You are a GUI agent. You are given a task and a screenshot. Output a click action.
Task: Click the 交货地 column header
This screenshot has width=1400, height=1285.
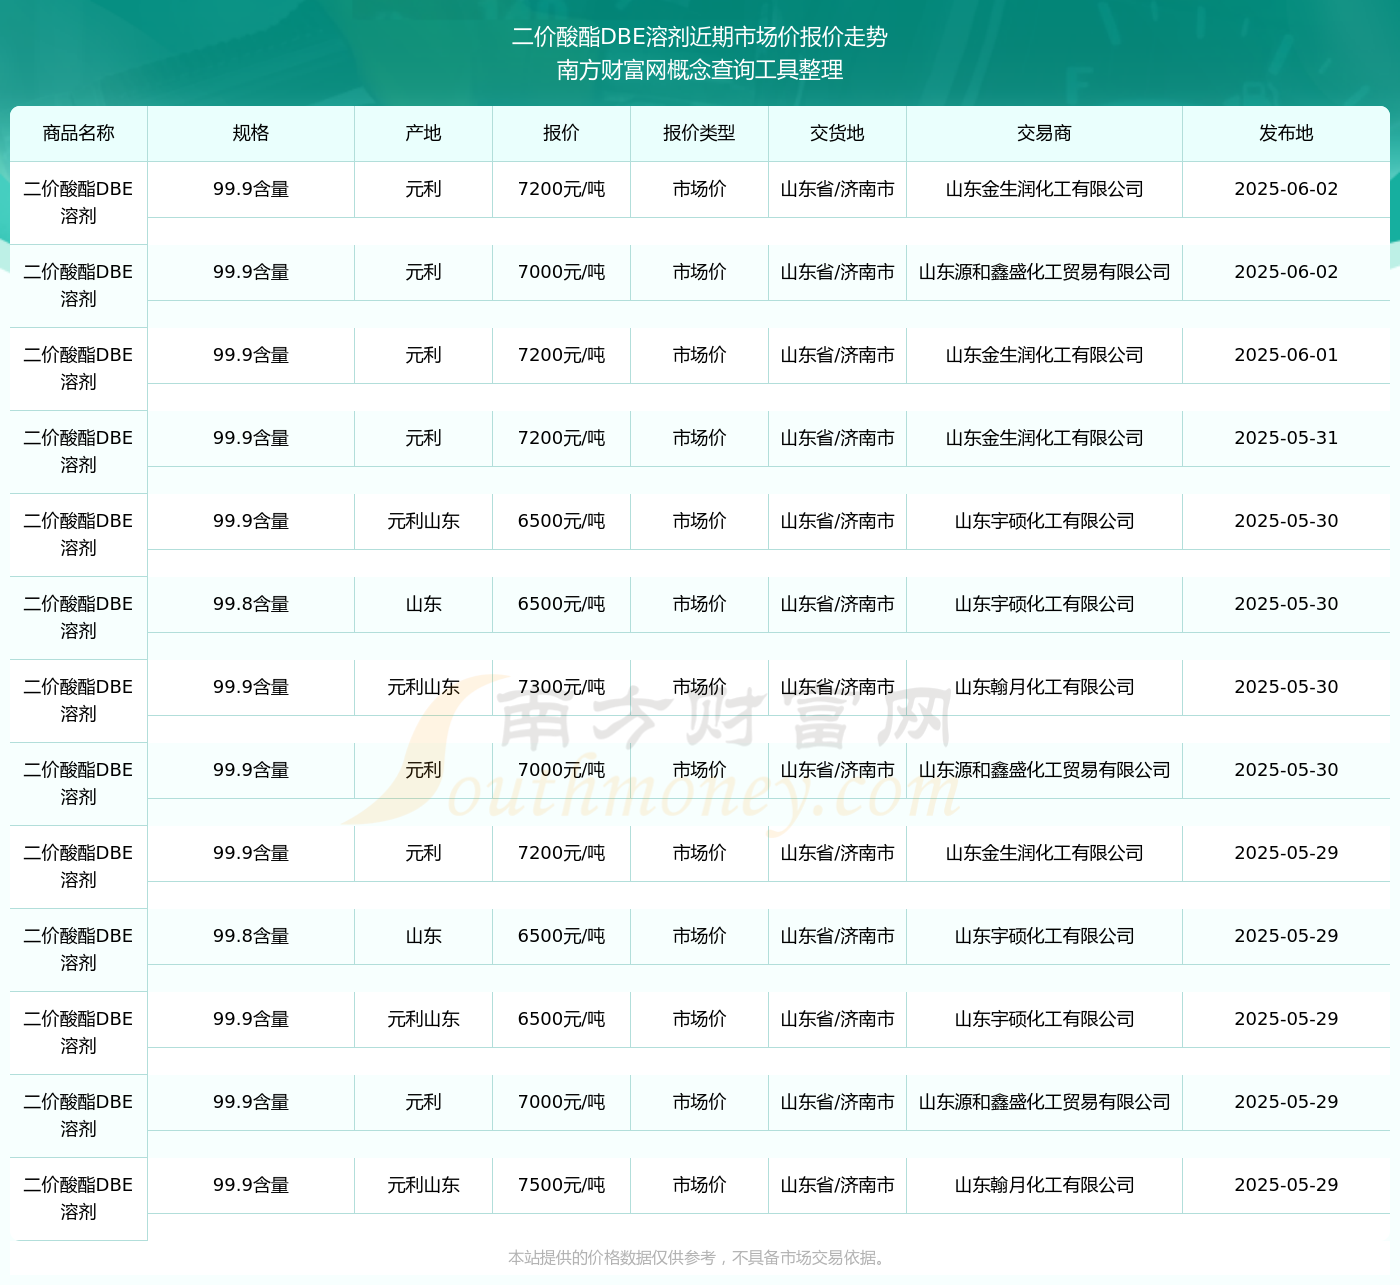837,133
